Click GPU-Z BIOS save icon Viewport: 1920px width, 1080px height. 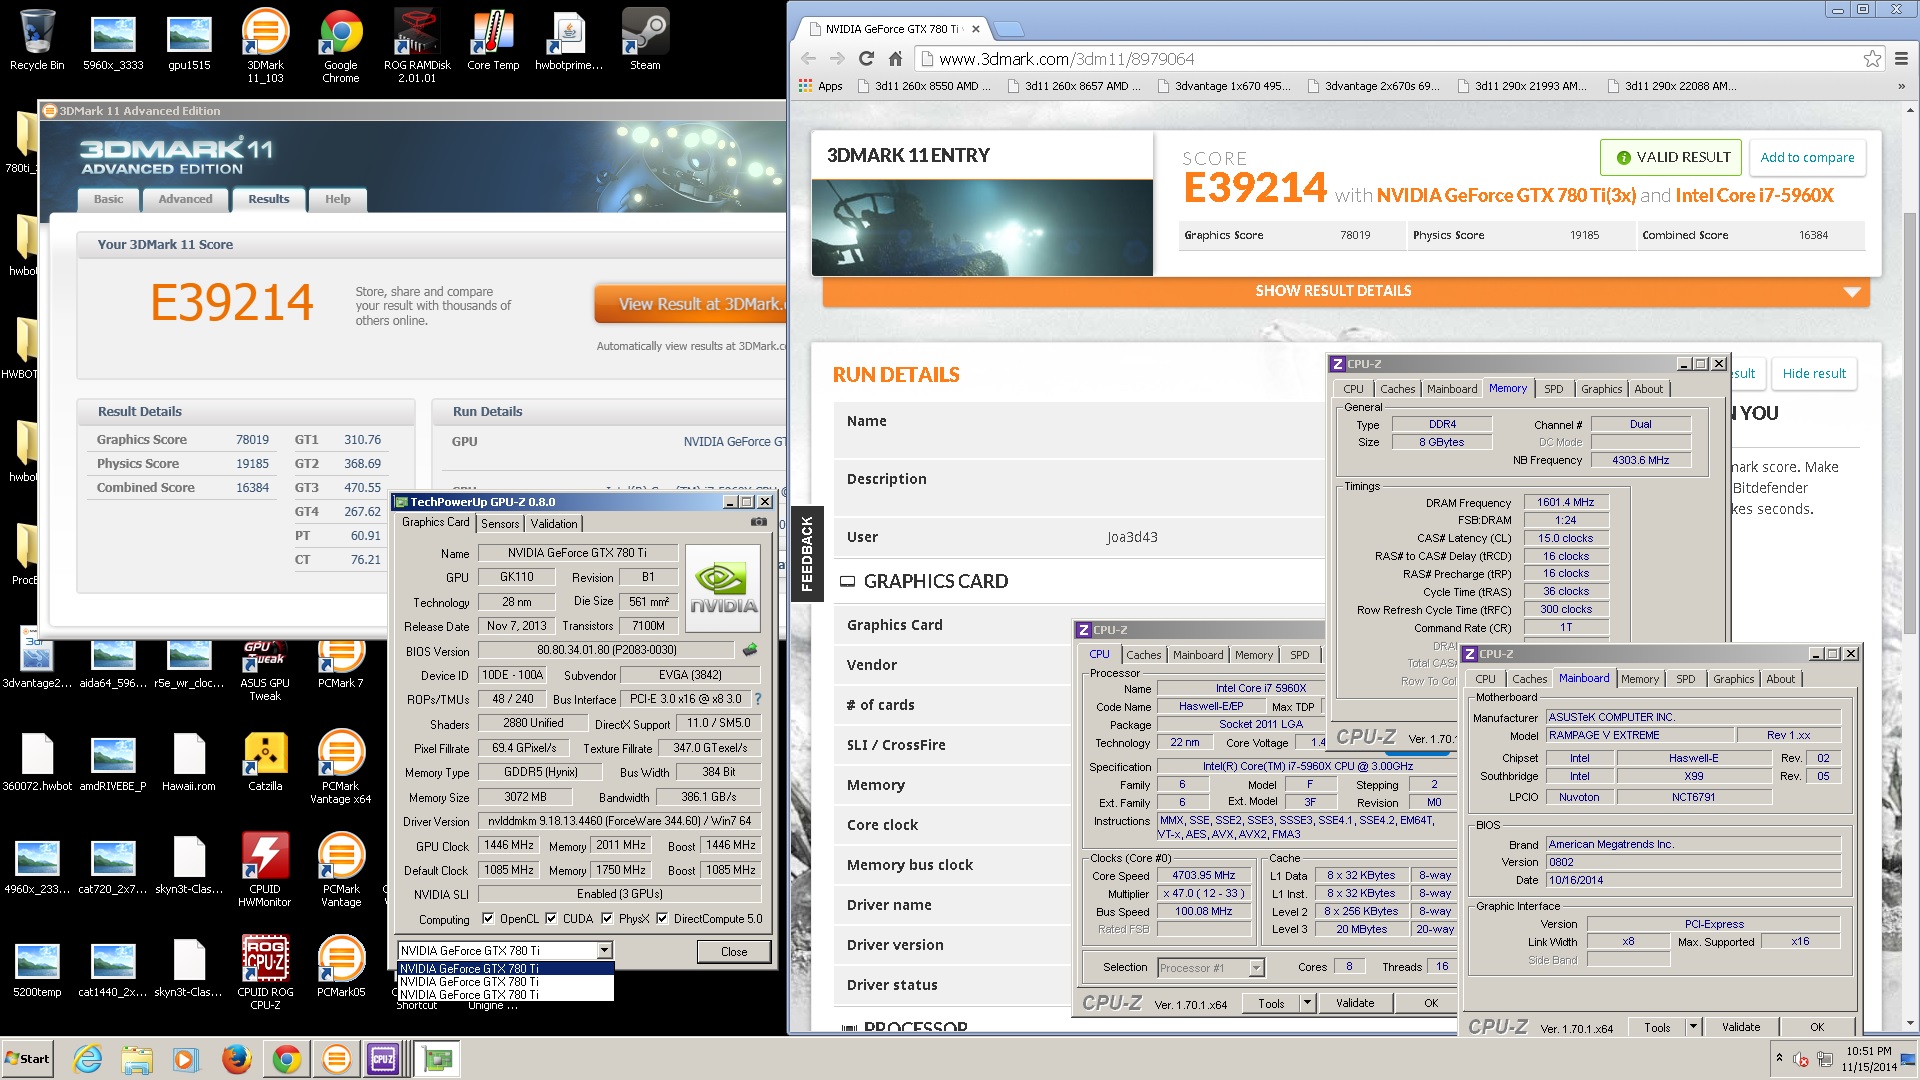[x=750, y=650]
